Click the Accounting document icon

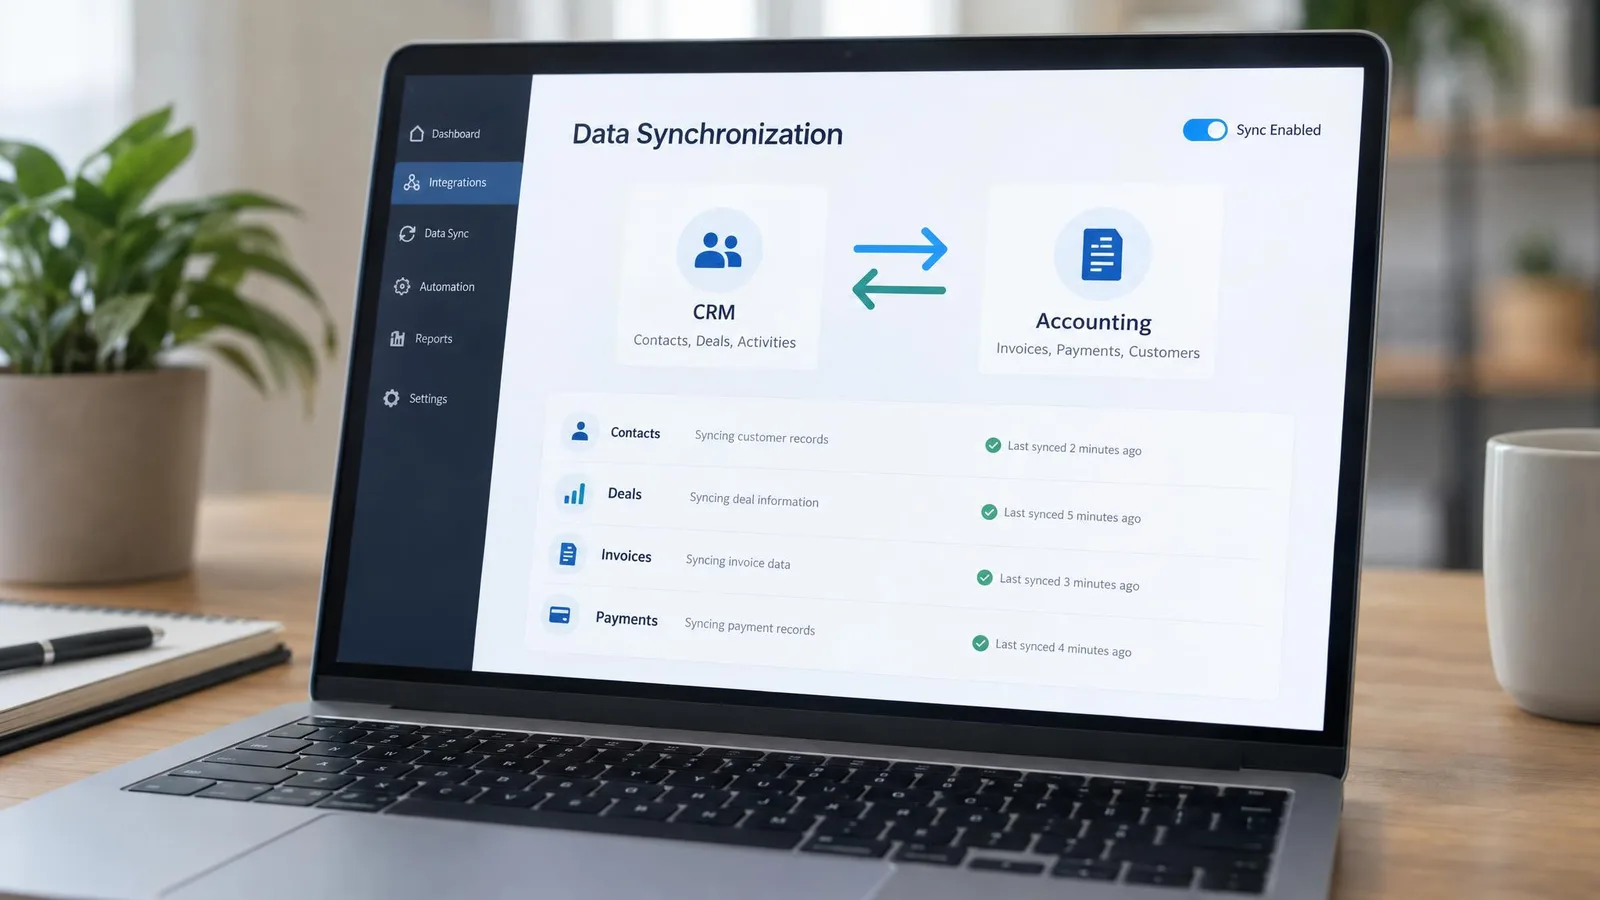[1102, 254]
